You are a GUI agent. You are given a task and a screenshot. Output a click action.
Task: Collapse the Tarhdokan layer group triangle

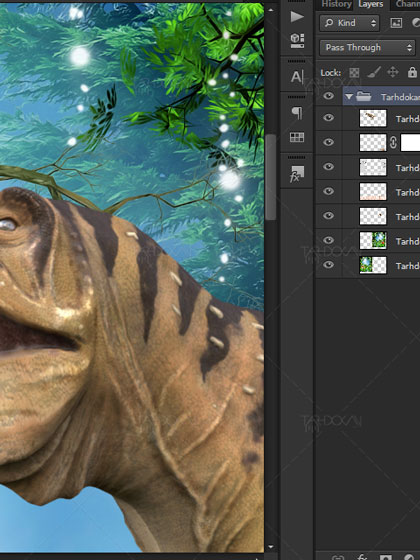point(349,96)
